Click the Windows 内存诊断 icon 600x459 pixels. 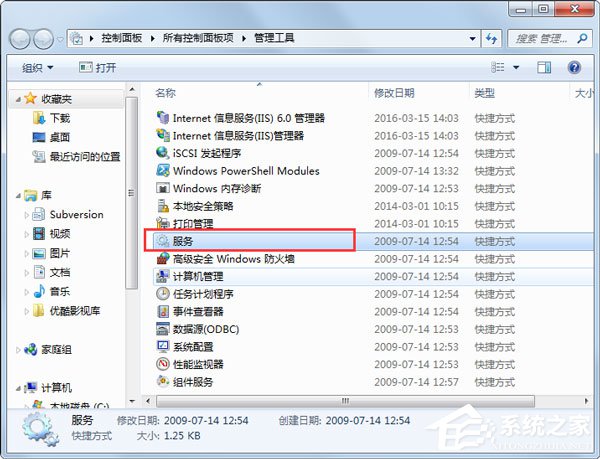[163, 188]
